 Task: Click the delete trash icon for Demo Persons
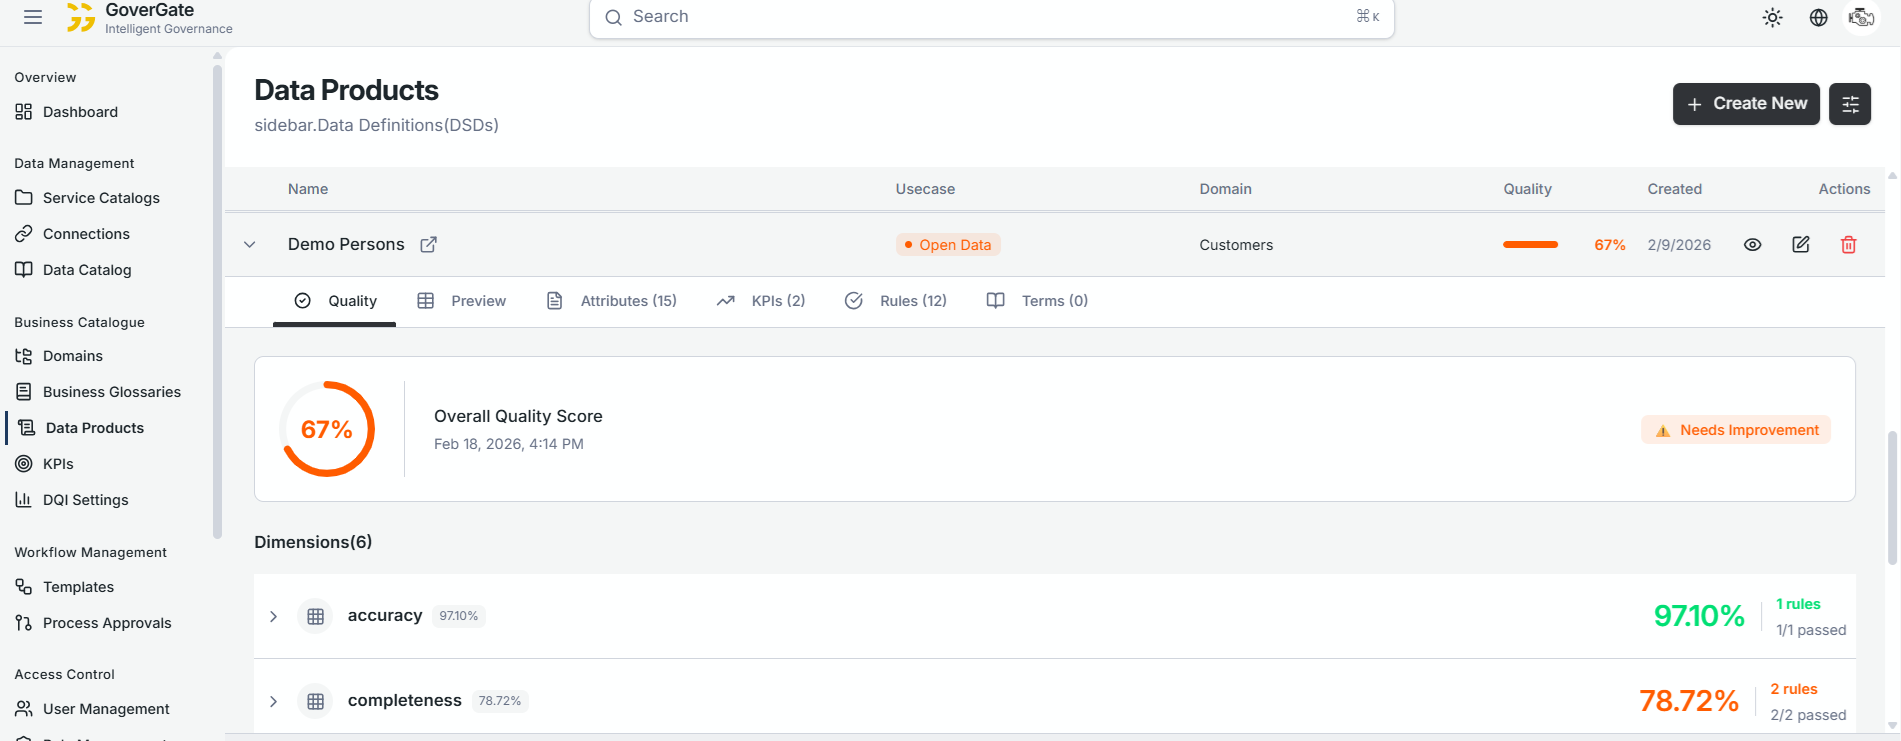tap(1848, 245)
